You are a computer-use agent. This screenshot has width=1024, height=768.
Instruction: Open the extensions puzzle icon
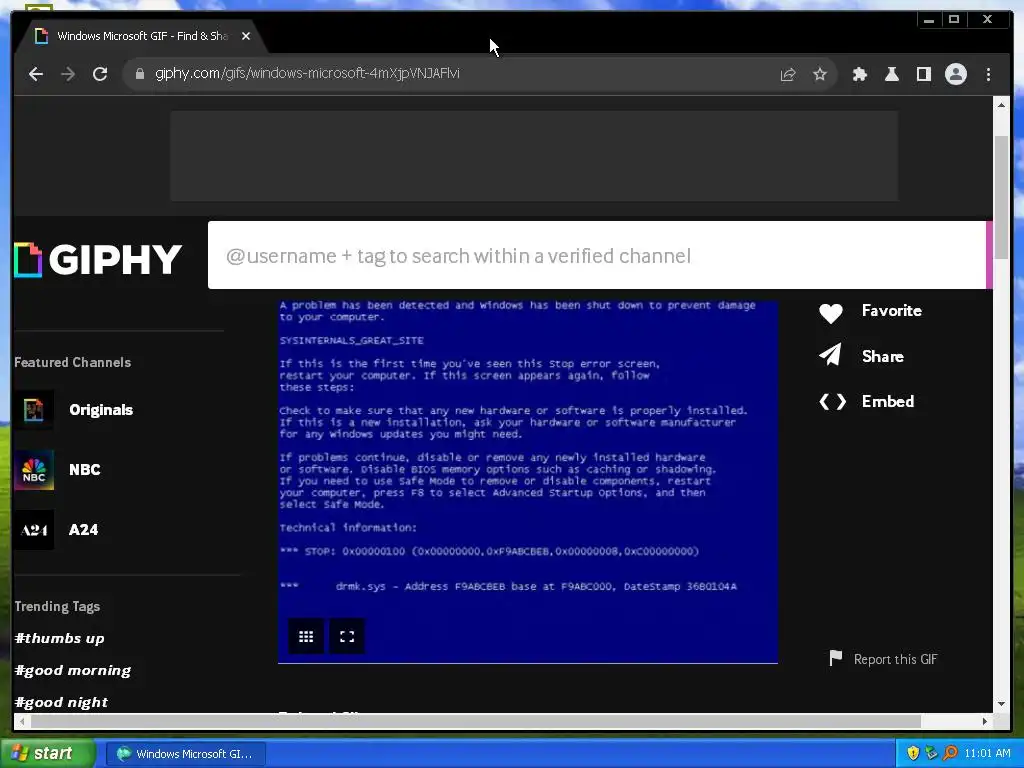pyautogui.click(x=859, y=74)
